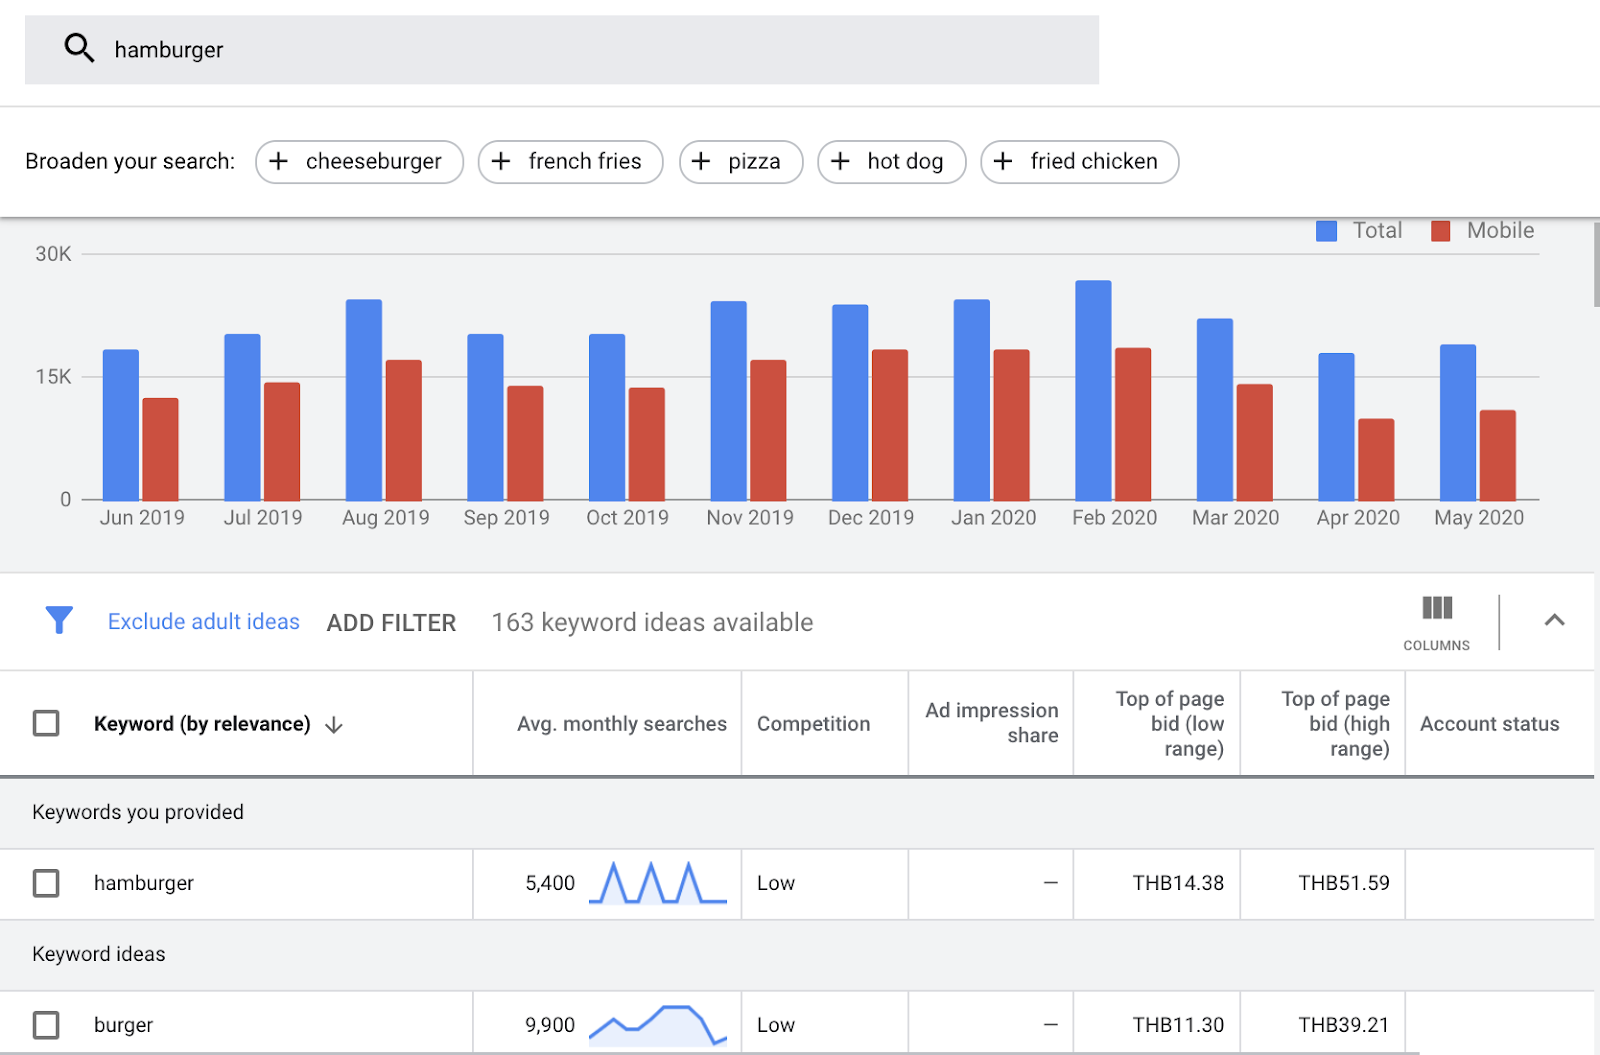Click the plus icon on hot dog chip
Image resolution: width=1600 pixels, height=1055 pixels.
click(840, 161)
